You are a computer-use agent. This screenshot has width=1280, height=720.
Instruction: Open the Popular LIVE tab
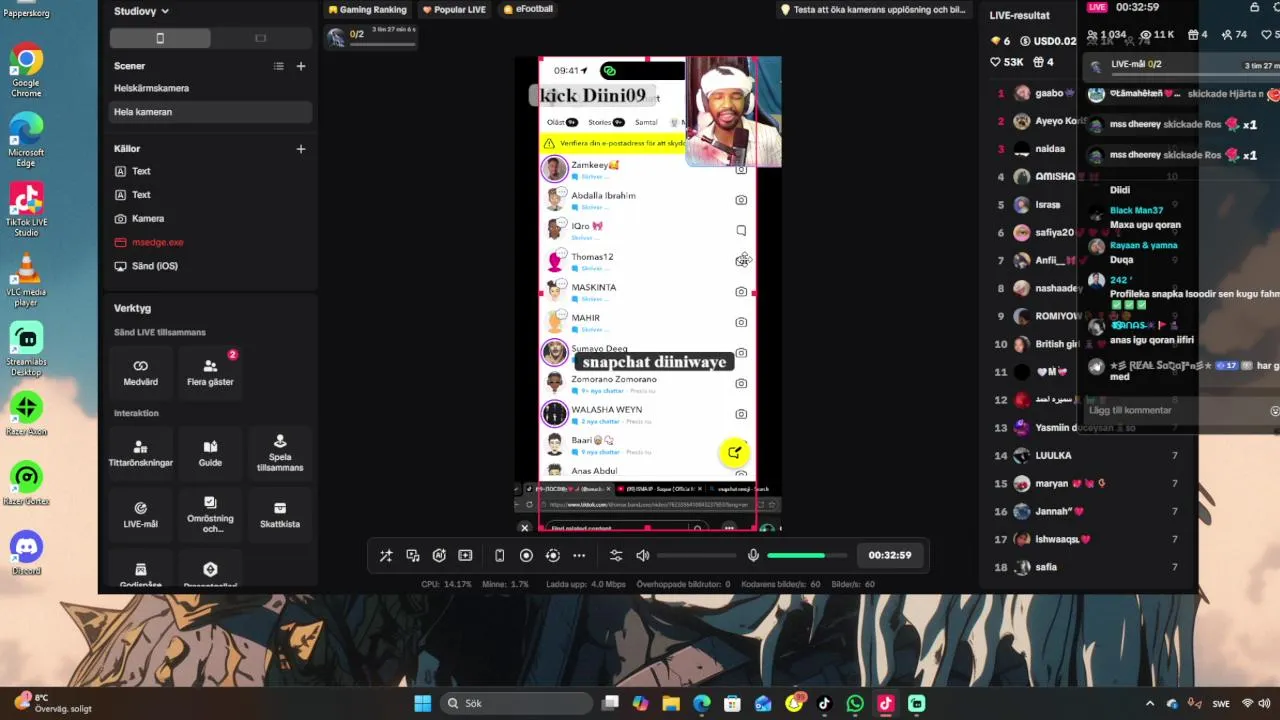pyautogui.click(x=454, y=10)
